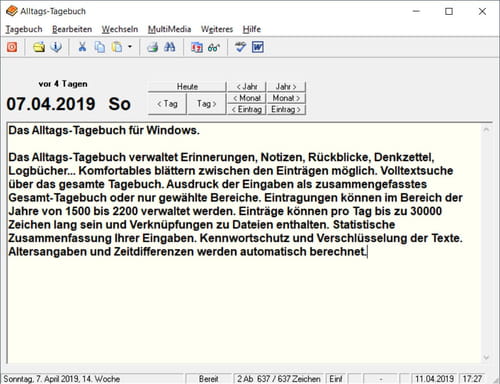This screenshot has width=500, height=384.
Task: Click the red power/exit toolbar icon
Action: point(12,47)
